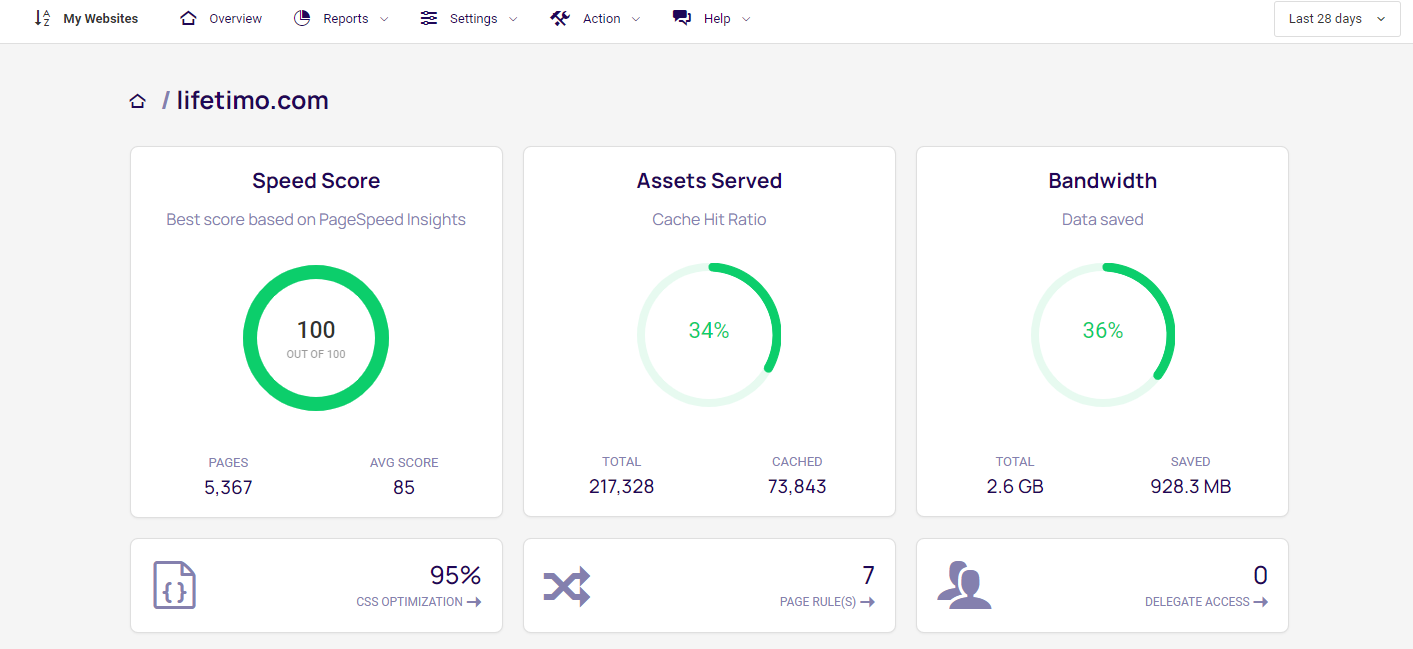Open the Help chat icon
The width and height of the screenshot is (1413, 649).
[x=681, y=17]
